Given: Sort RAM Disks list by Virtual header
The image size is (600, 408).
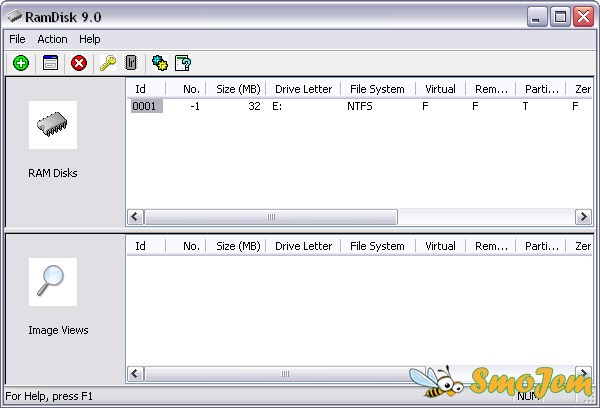Looking at the screenshot, I should [440, 89].
